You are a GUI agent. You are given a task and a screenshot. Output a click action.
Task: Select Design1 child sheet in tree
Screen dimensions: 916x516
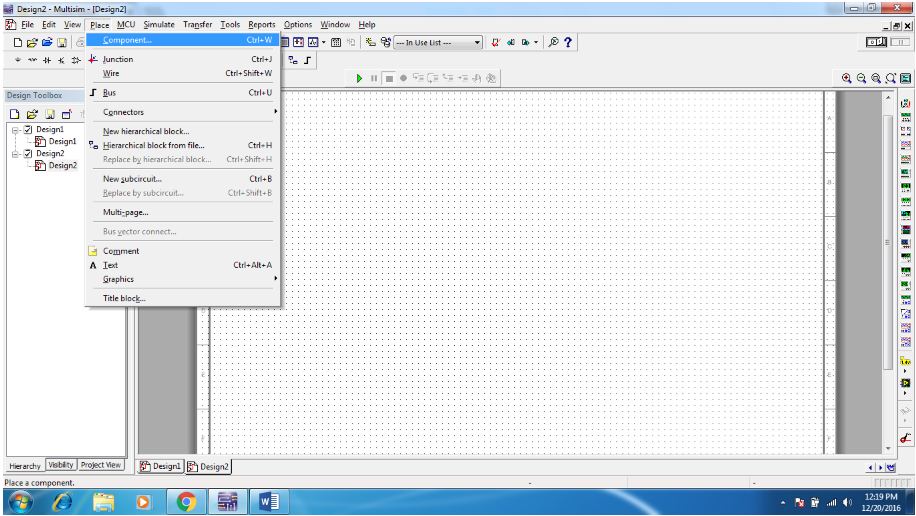(55, 141)
